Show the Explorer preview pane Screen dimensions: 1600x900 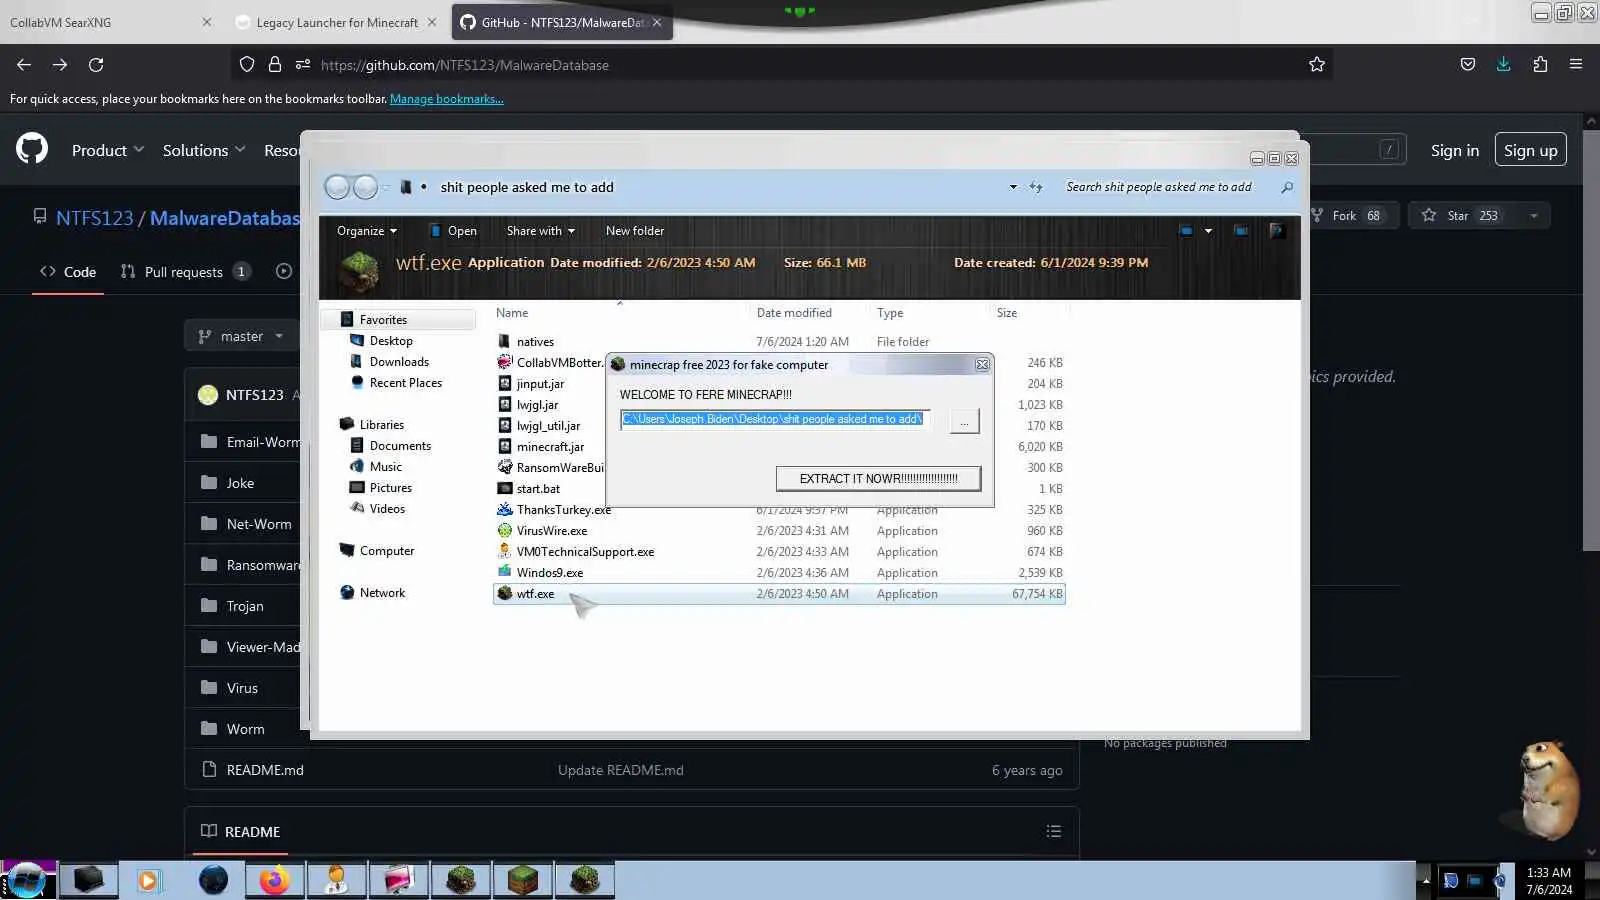point(1241,230)
